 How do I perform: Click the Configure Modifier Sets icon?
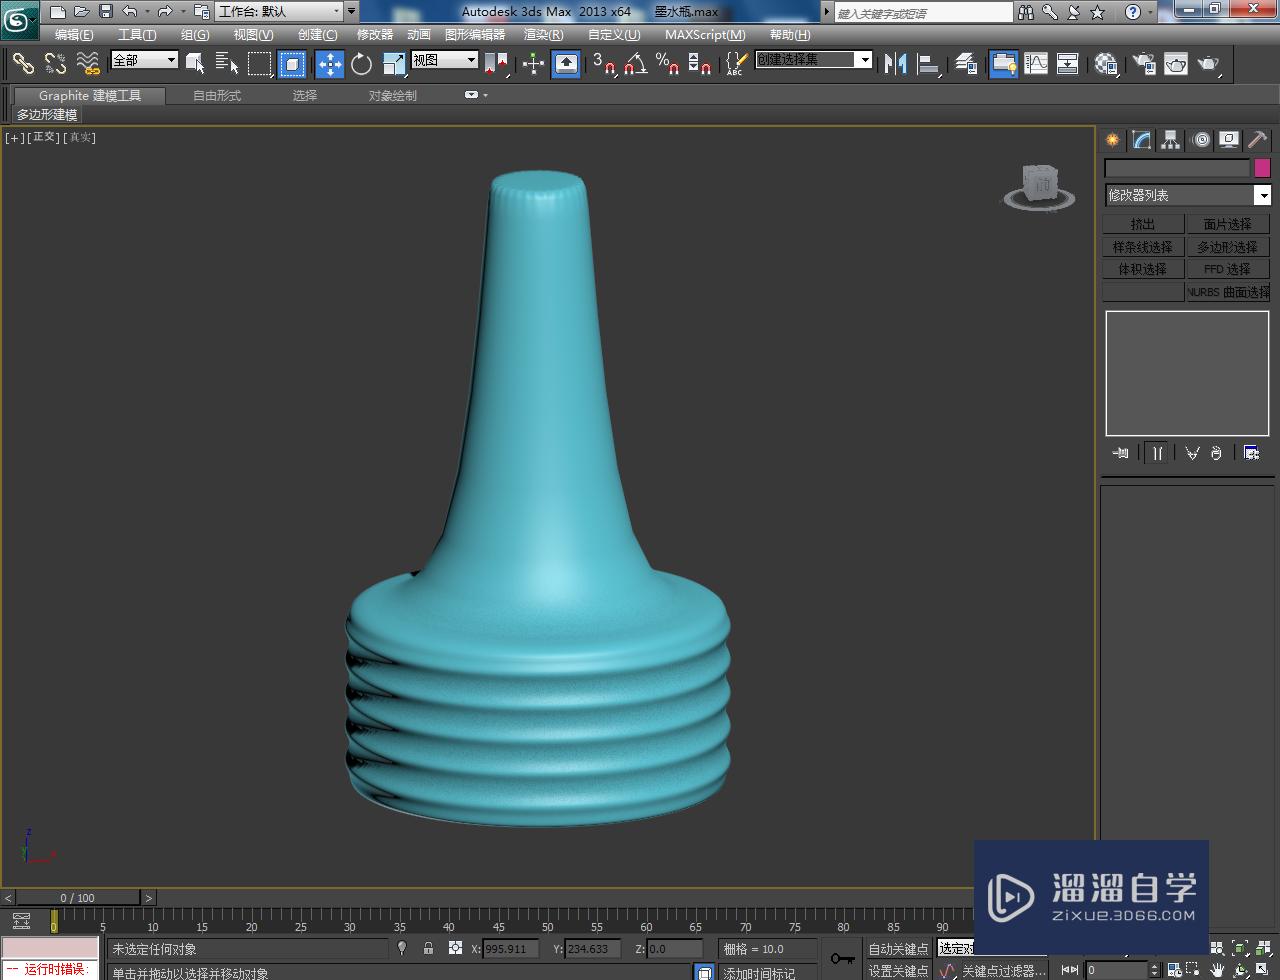coord(1251,453)
